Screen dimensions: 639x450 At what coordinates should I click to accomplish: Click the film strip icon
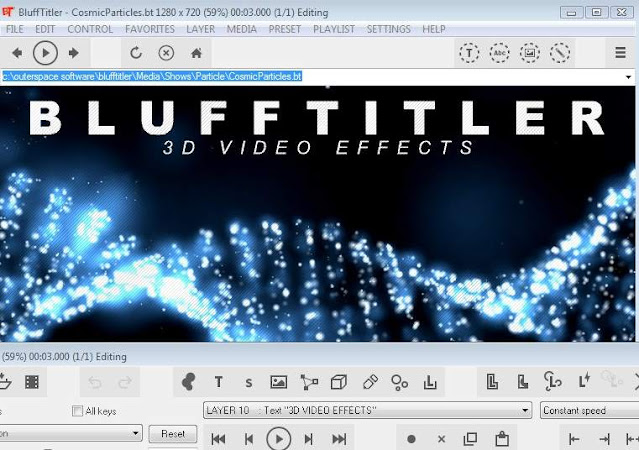point(32,382)
